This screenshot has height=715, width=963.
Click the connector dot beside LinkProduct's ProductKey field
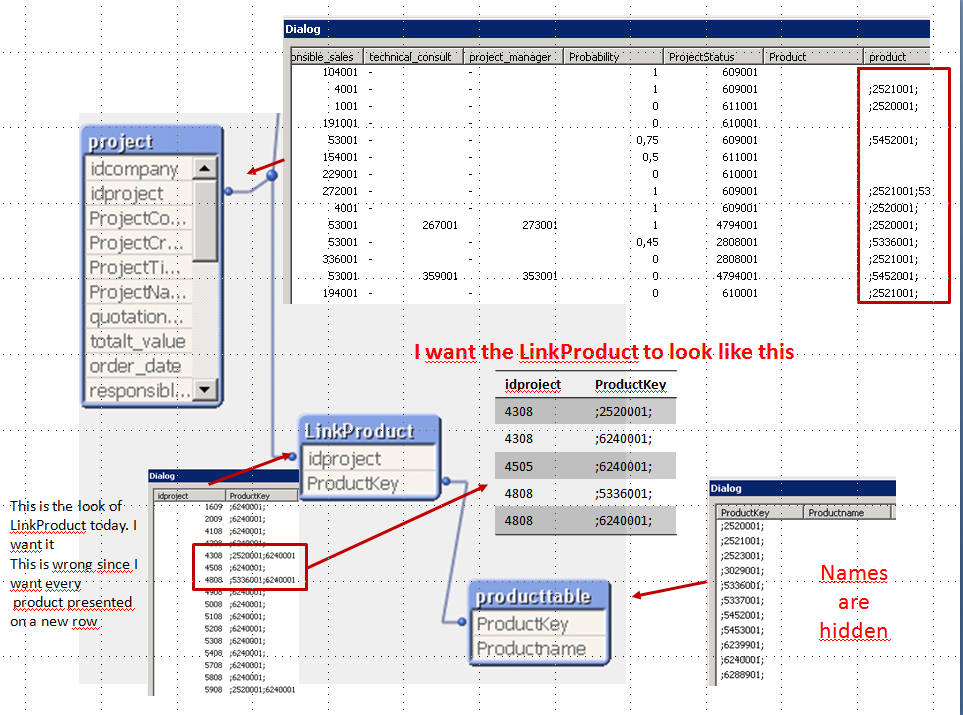pyautogui.click(x=446, y=481)
